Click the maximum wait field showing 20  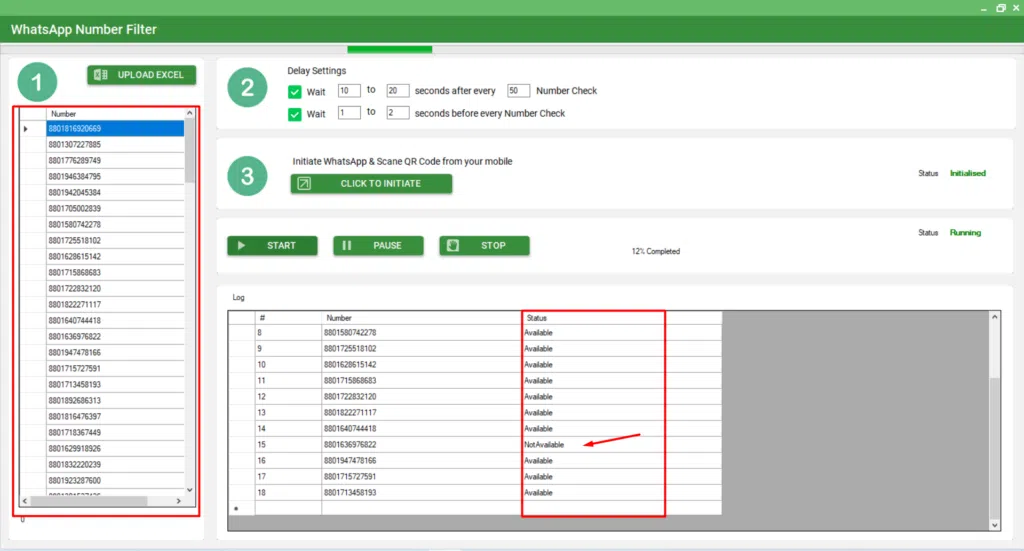click(x=398, y=91)
